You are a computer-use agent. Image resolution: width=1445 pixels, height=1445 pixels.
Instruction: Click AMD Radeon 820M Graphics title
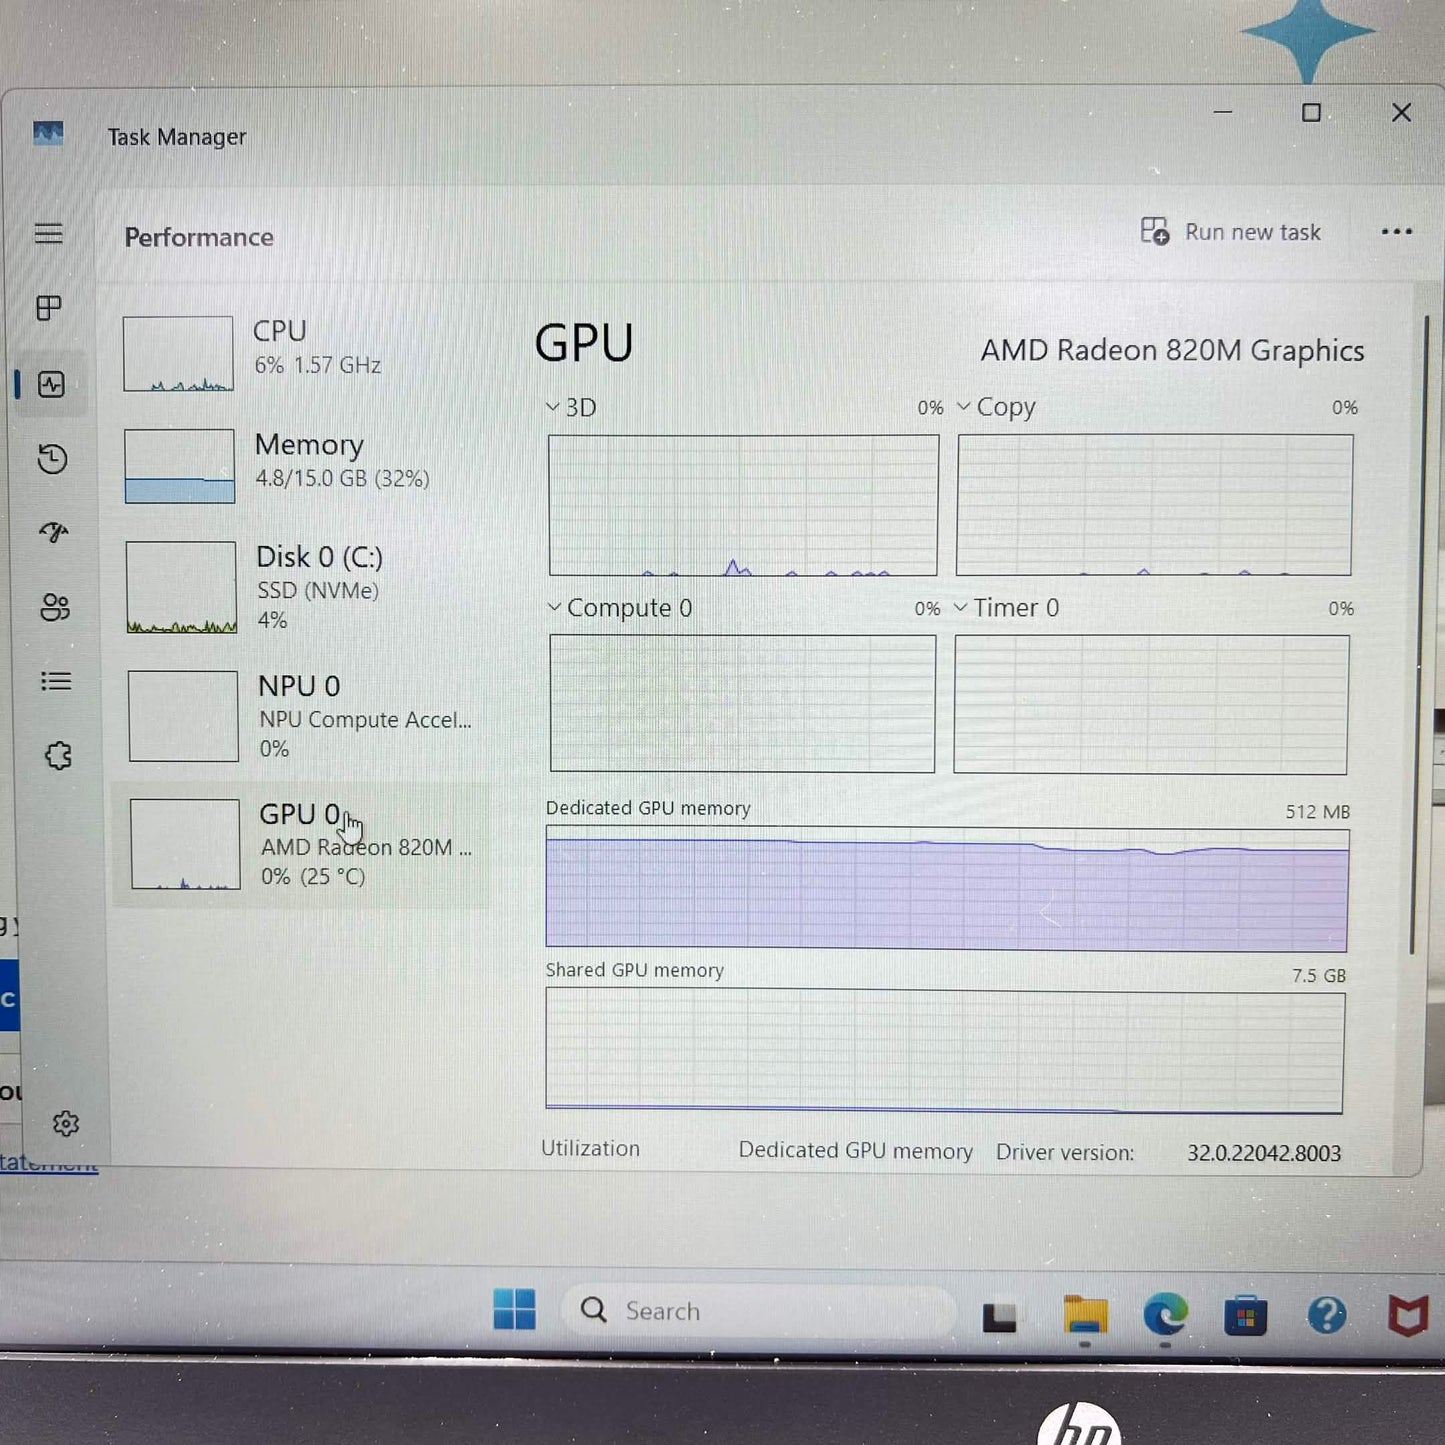(1172, 350)
